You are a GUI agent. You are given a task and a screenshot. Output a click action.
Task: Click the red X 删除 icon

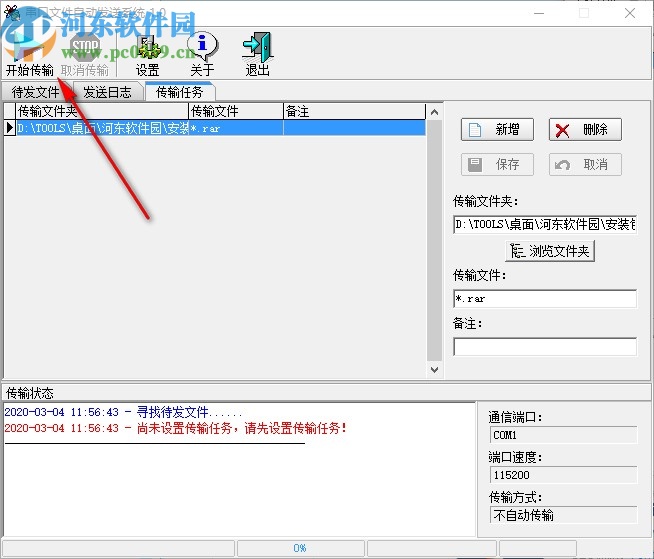click(x=562, y=130)
